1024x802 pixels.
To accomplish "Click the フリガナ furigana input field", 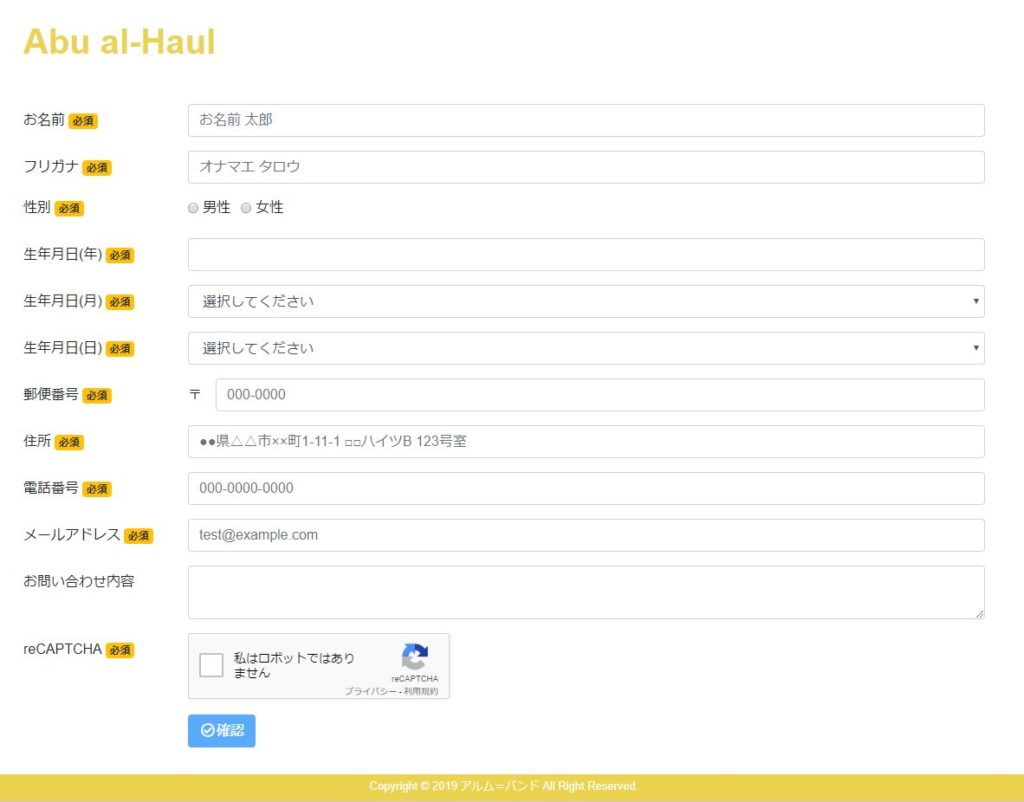I will tap(586, 167).
